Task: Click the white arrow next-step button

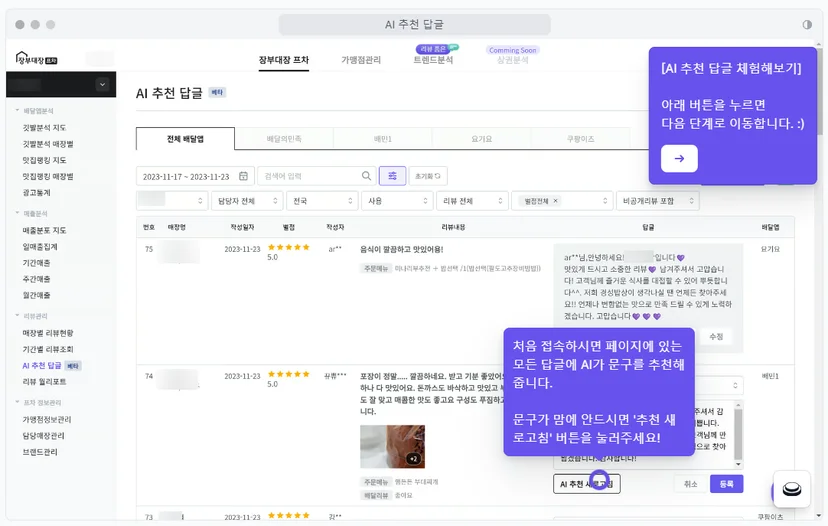Action: [679, 158]
